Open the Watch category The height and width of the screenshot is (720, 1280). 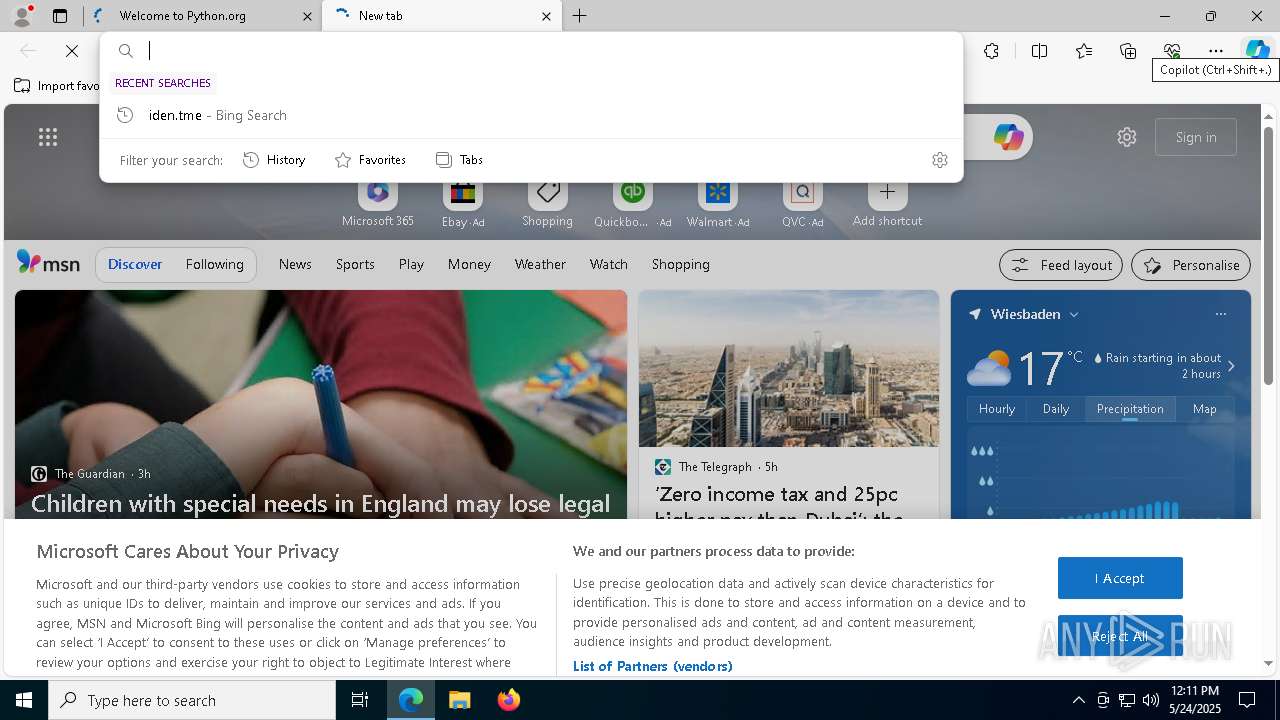(608, 264)
